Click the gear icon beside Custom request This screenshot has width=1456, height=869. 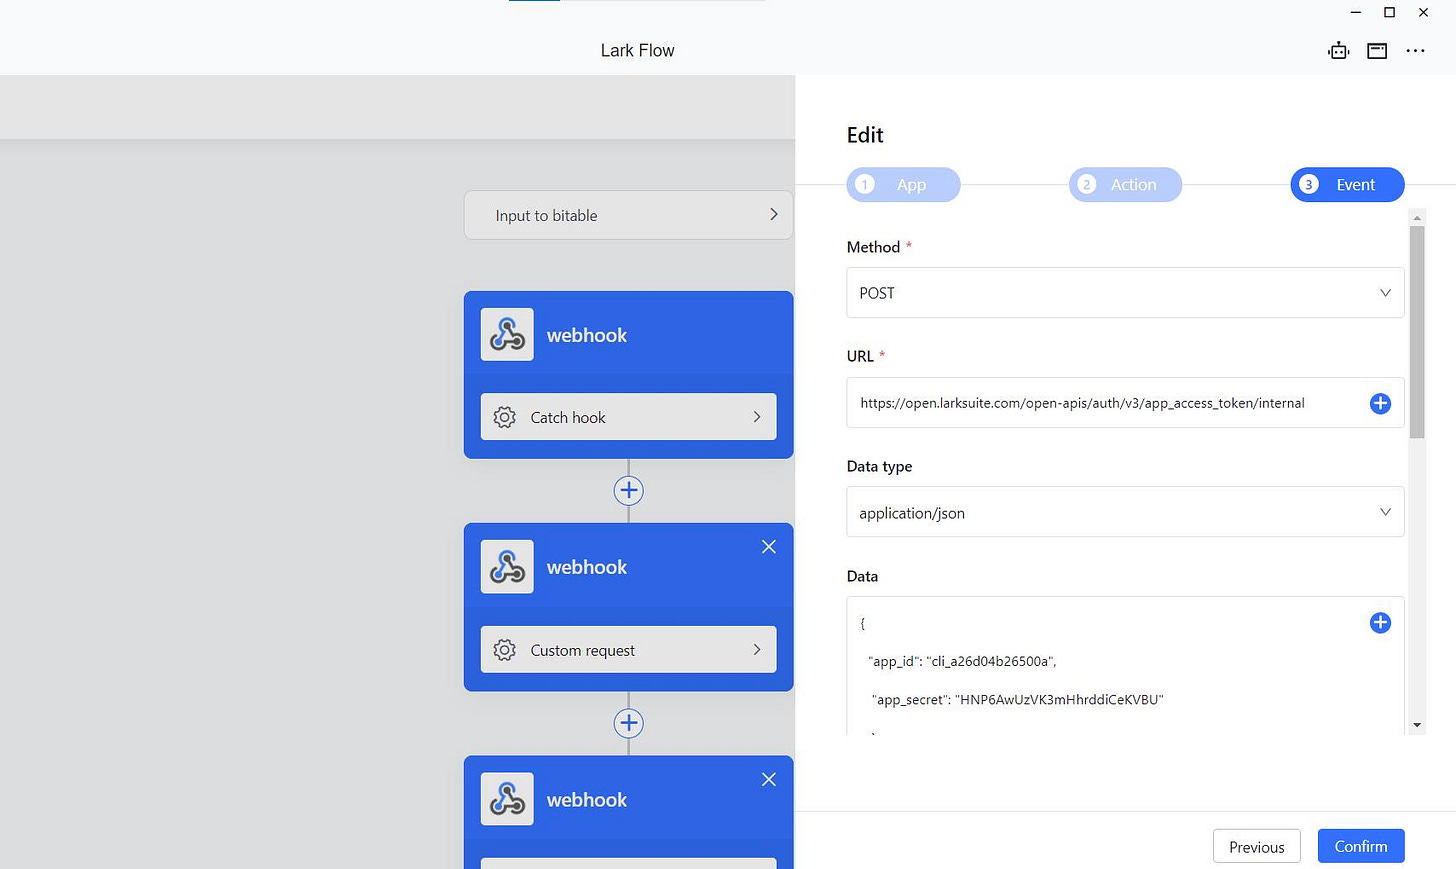505,650
